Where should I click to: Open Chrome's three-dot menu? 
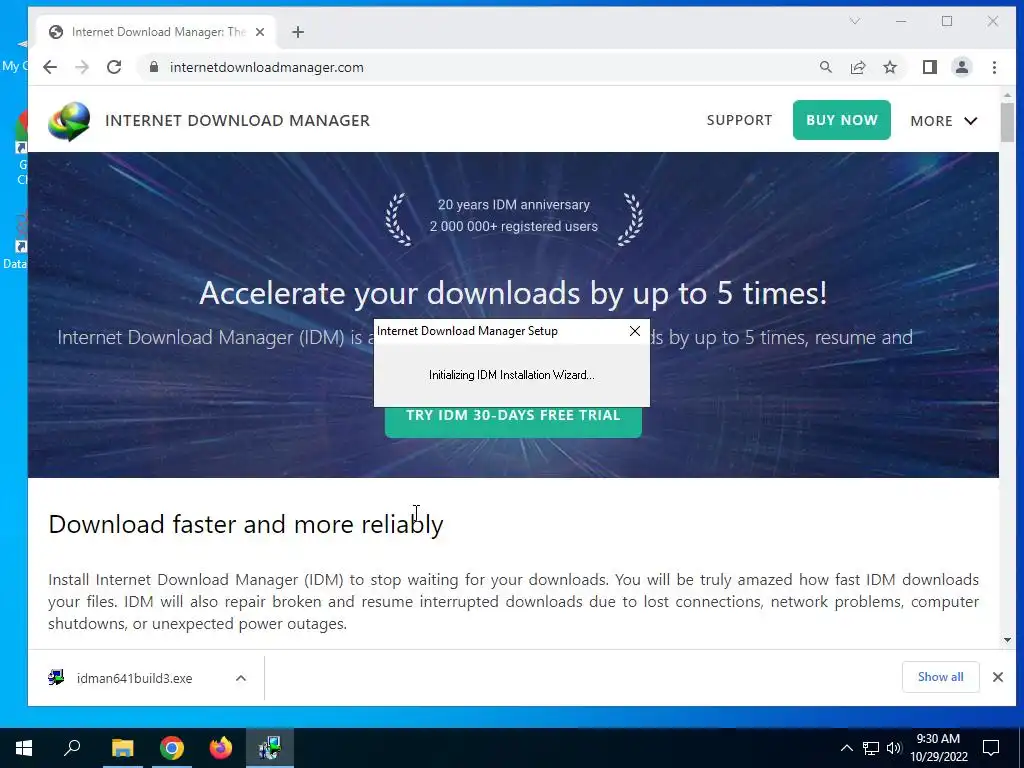coord(995,67)
